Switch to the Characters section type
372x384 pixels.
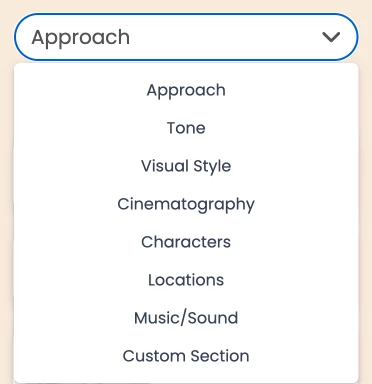(186, 242)
